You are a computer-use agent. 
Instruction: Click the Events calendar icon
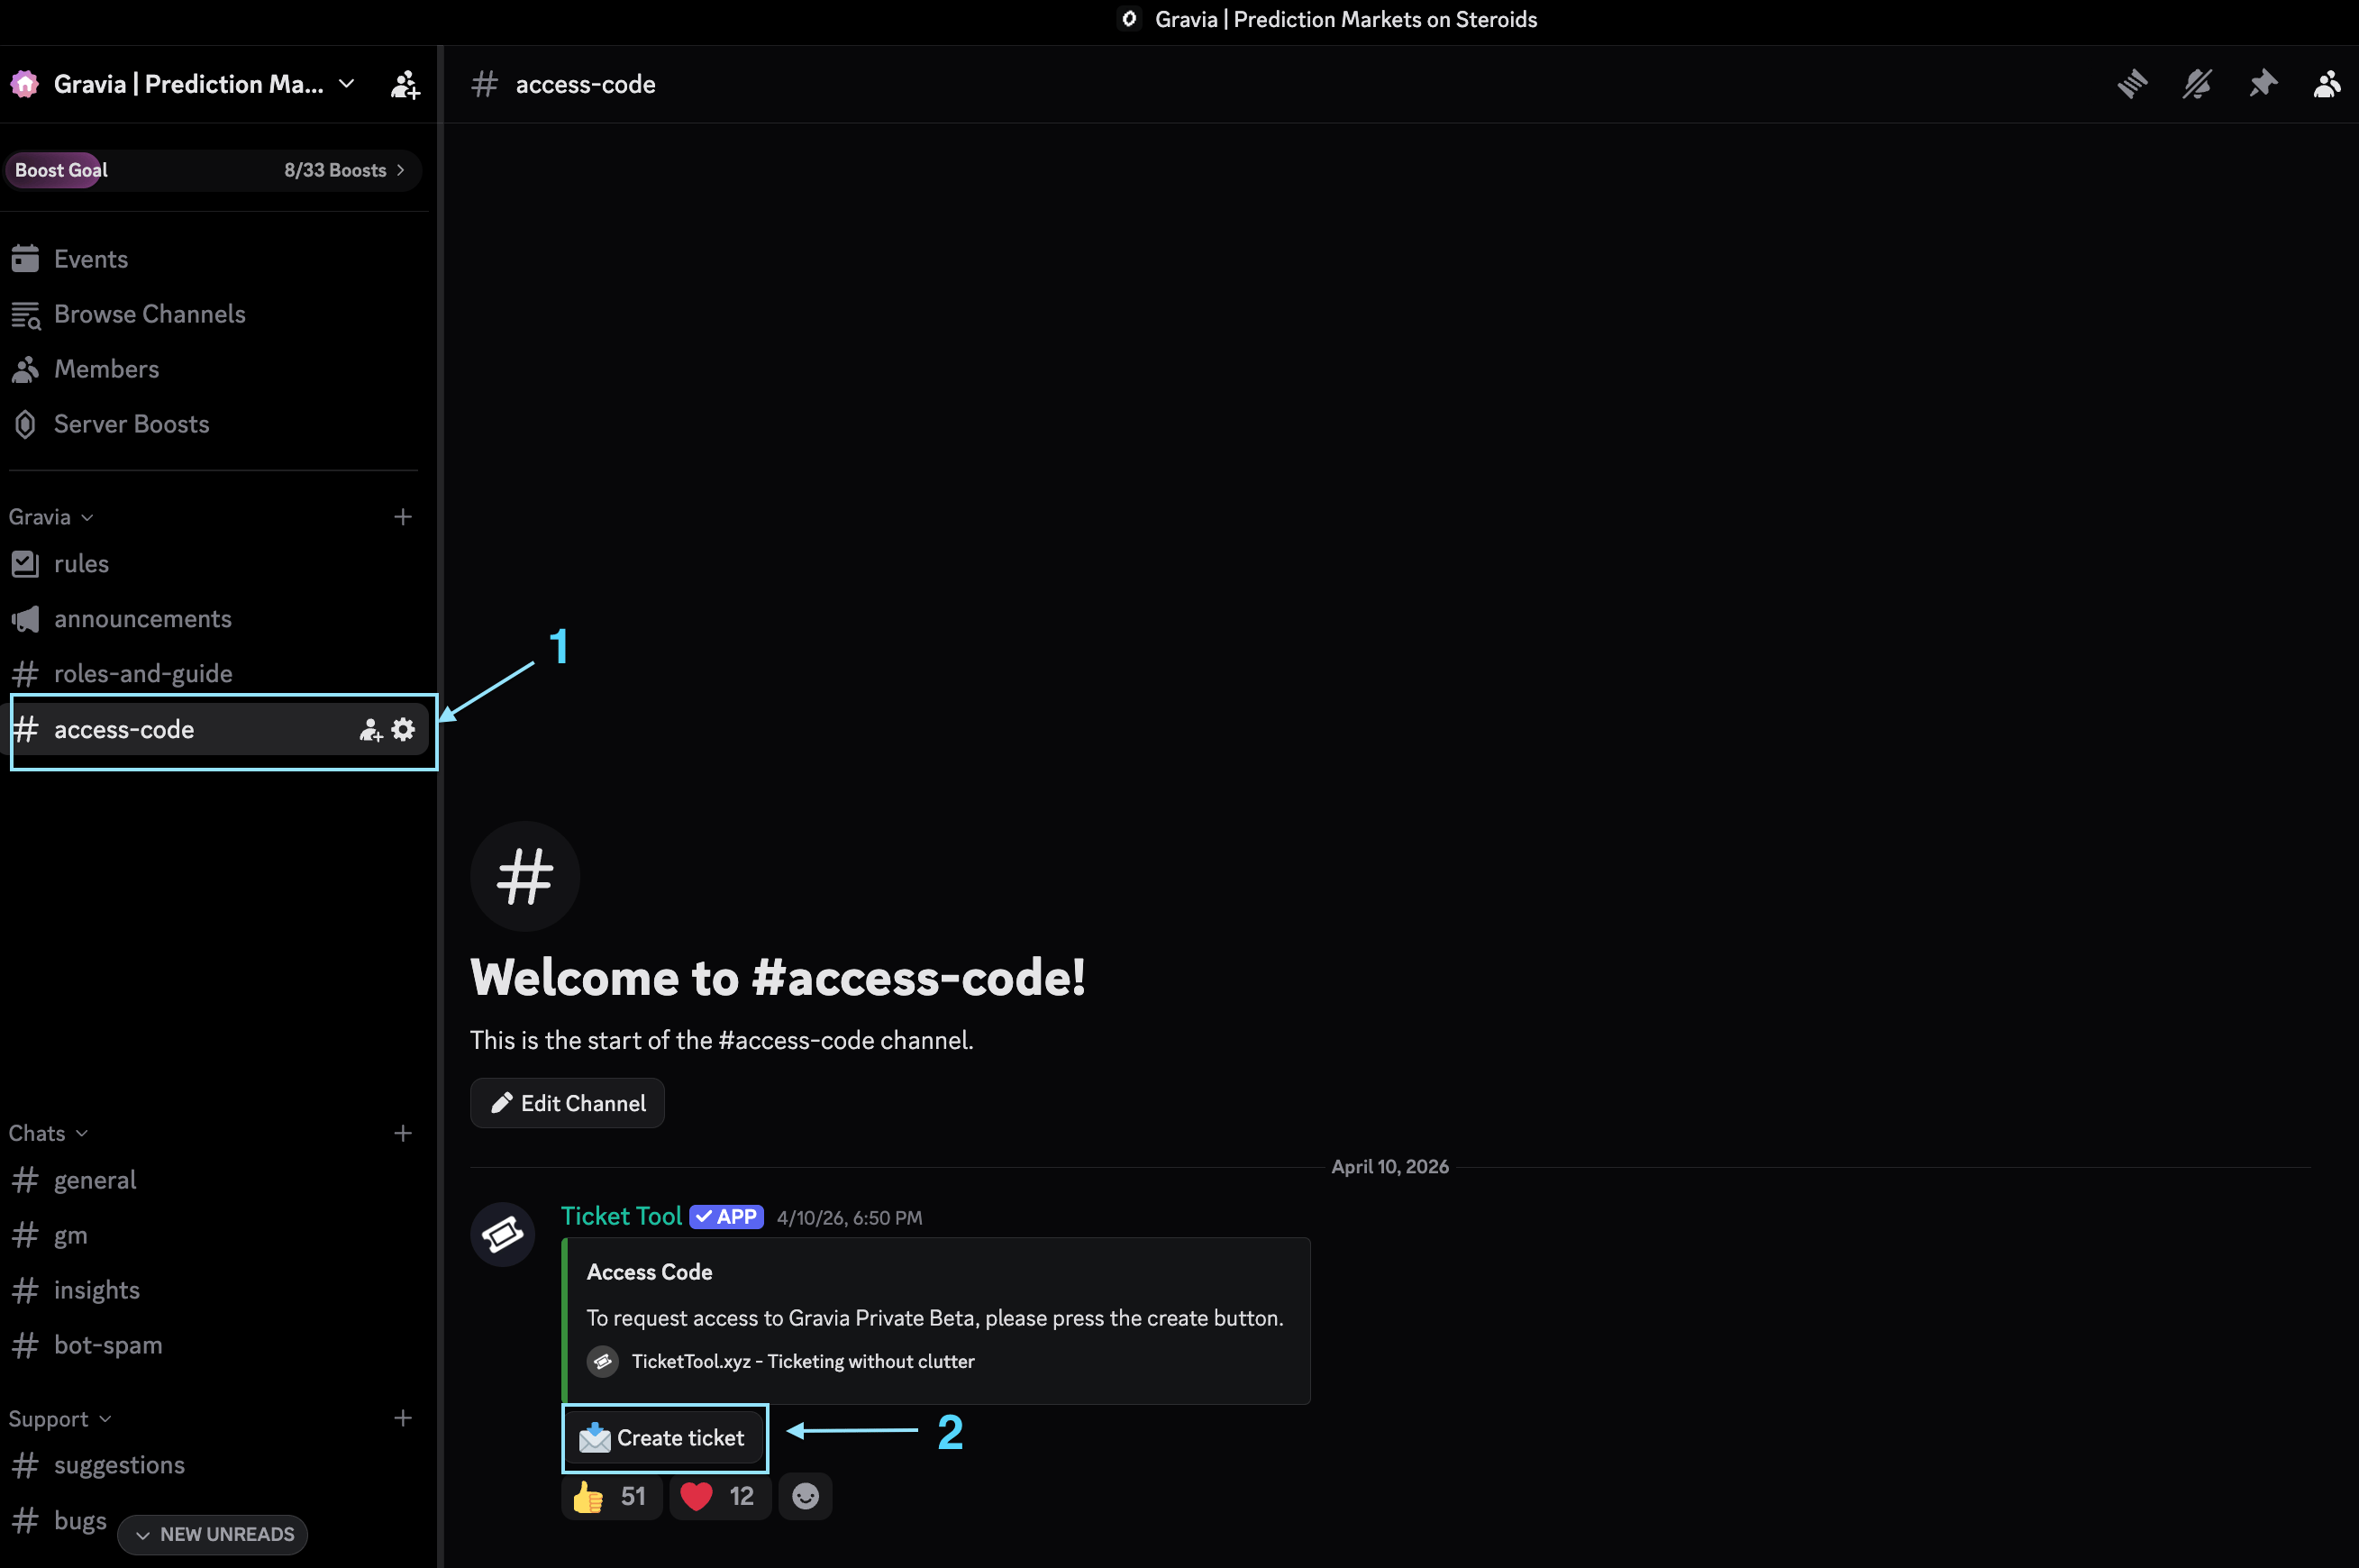pos(26,259)
